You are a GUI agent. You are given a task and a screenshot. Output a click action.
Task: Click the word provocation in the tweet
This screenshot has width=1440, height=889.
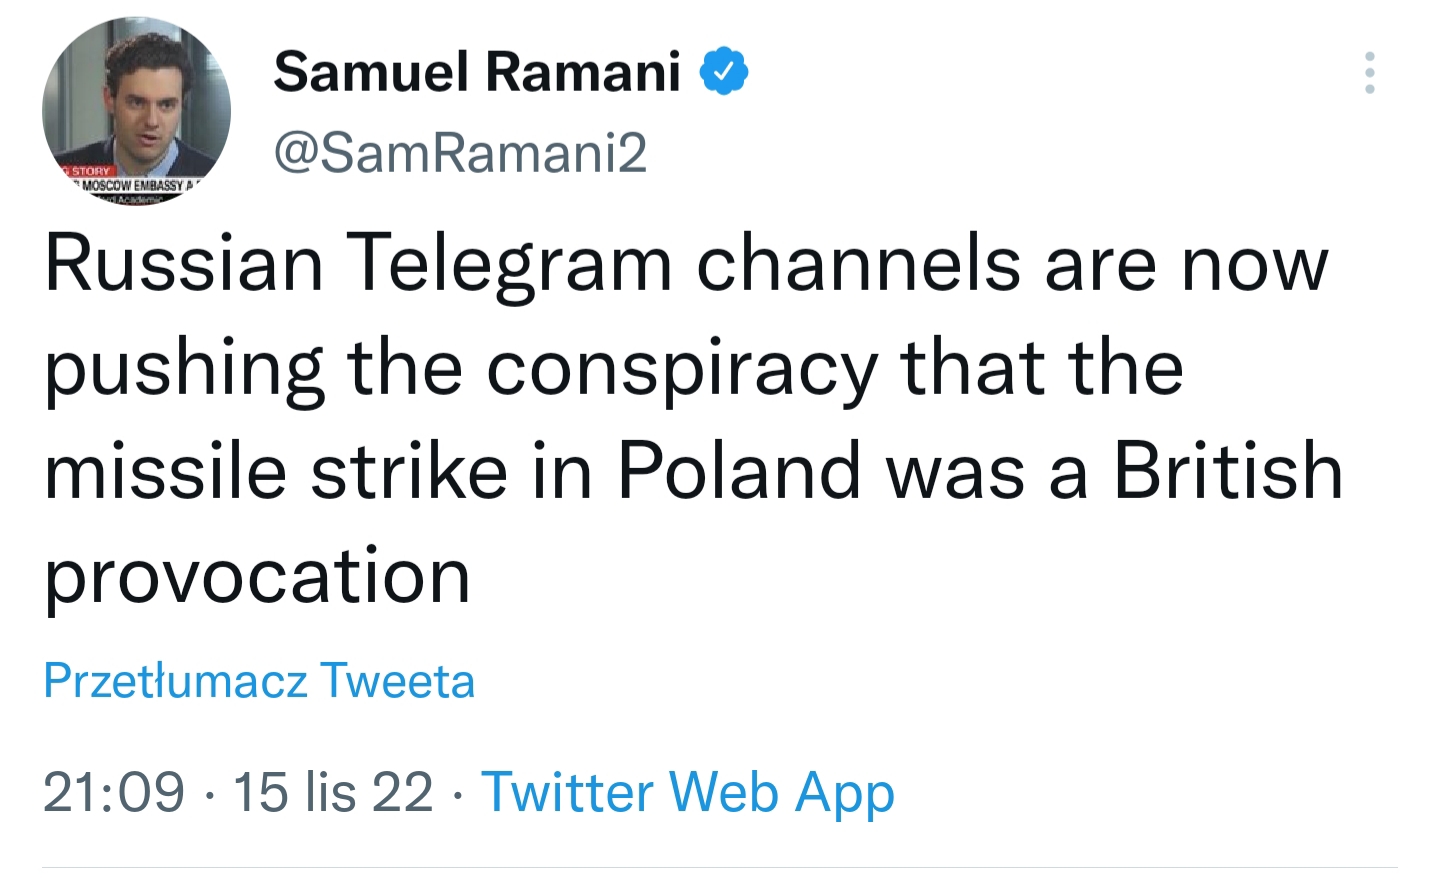tap(257, 576)
